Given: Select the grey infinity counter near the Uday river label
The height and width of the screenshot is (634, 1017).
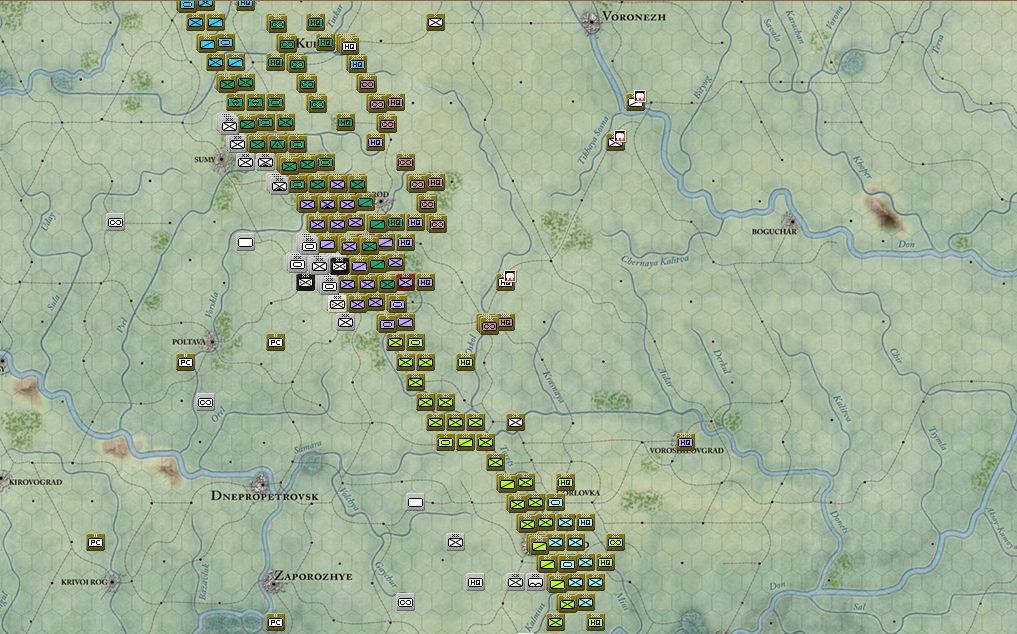Looking at the screenshot, I should tap(115, 223).
